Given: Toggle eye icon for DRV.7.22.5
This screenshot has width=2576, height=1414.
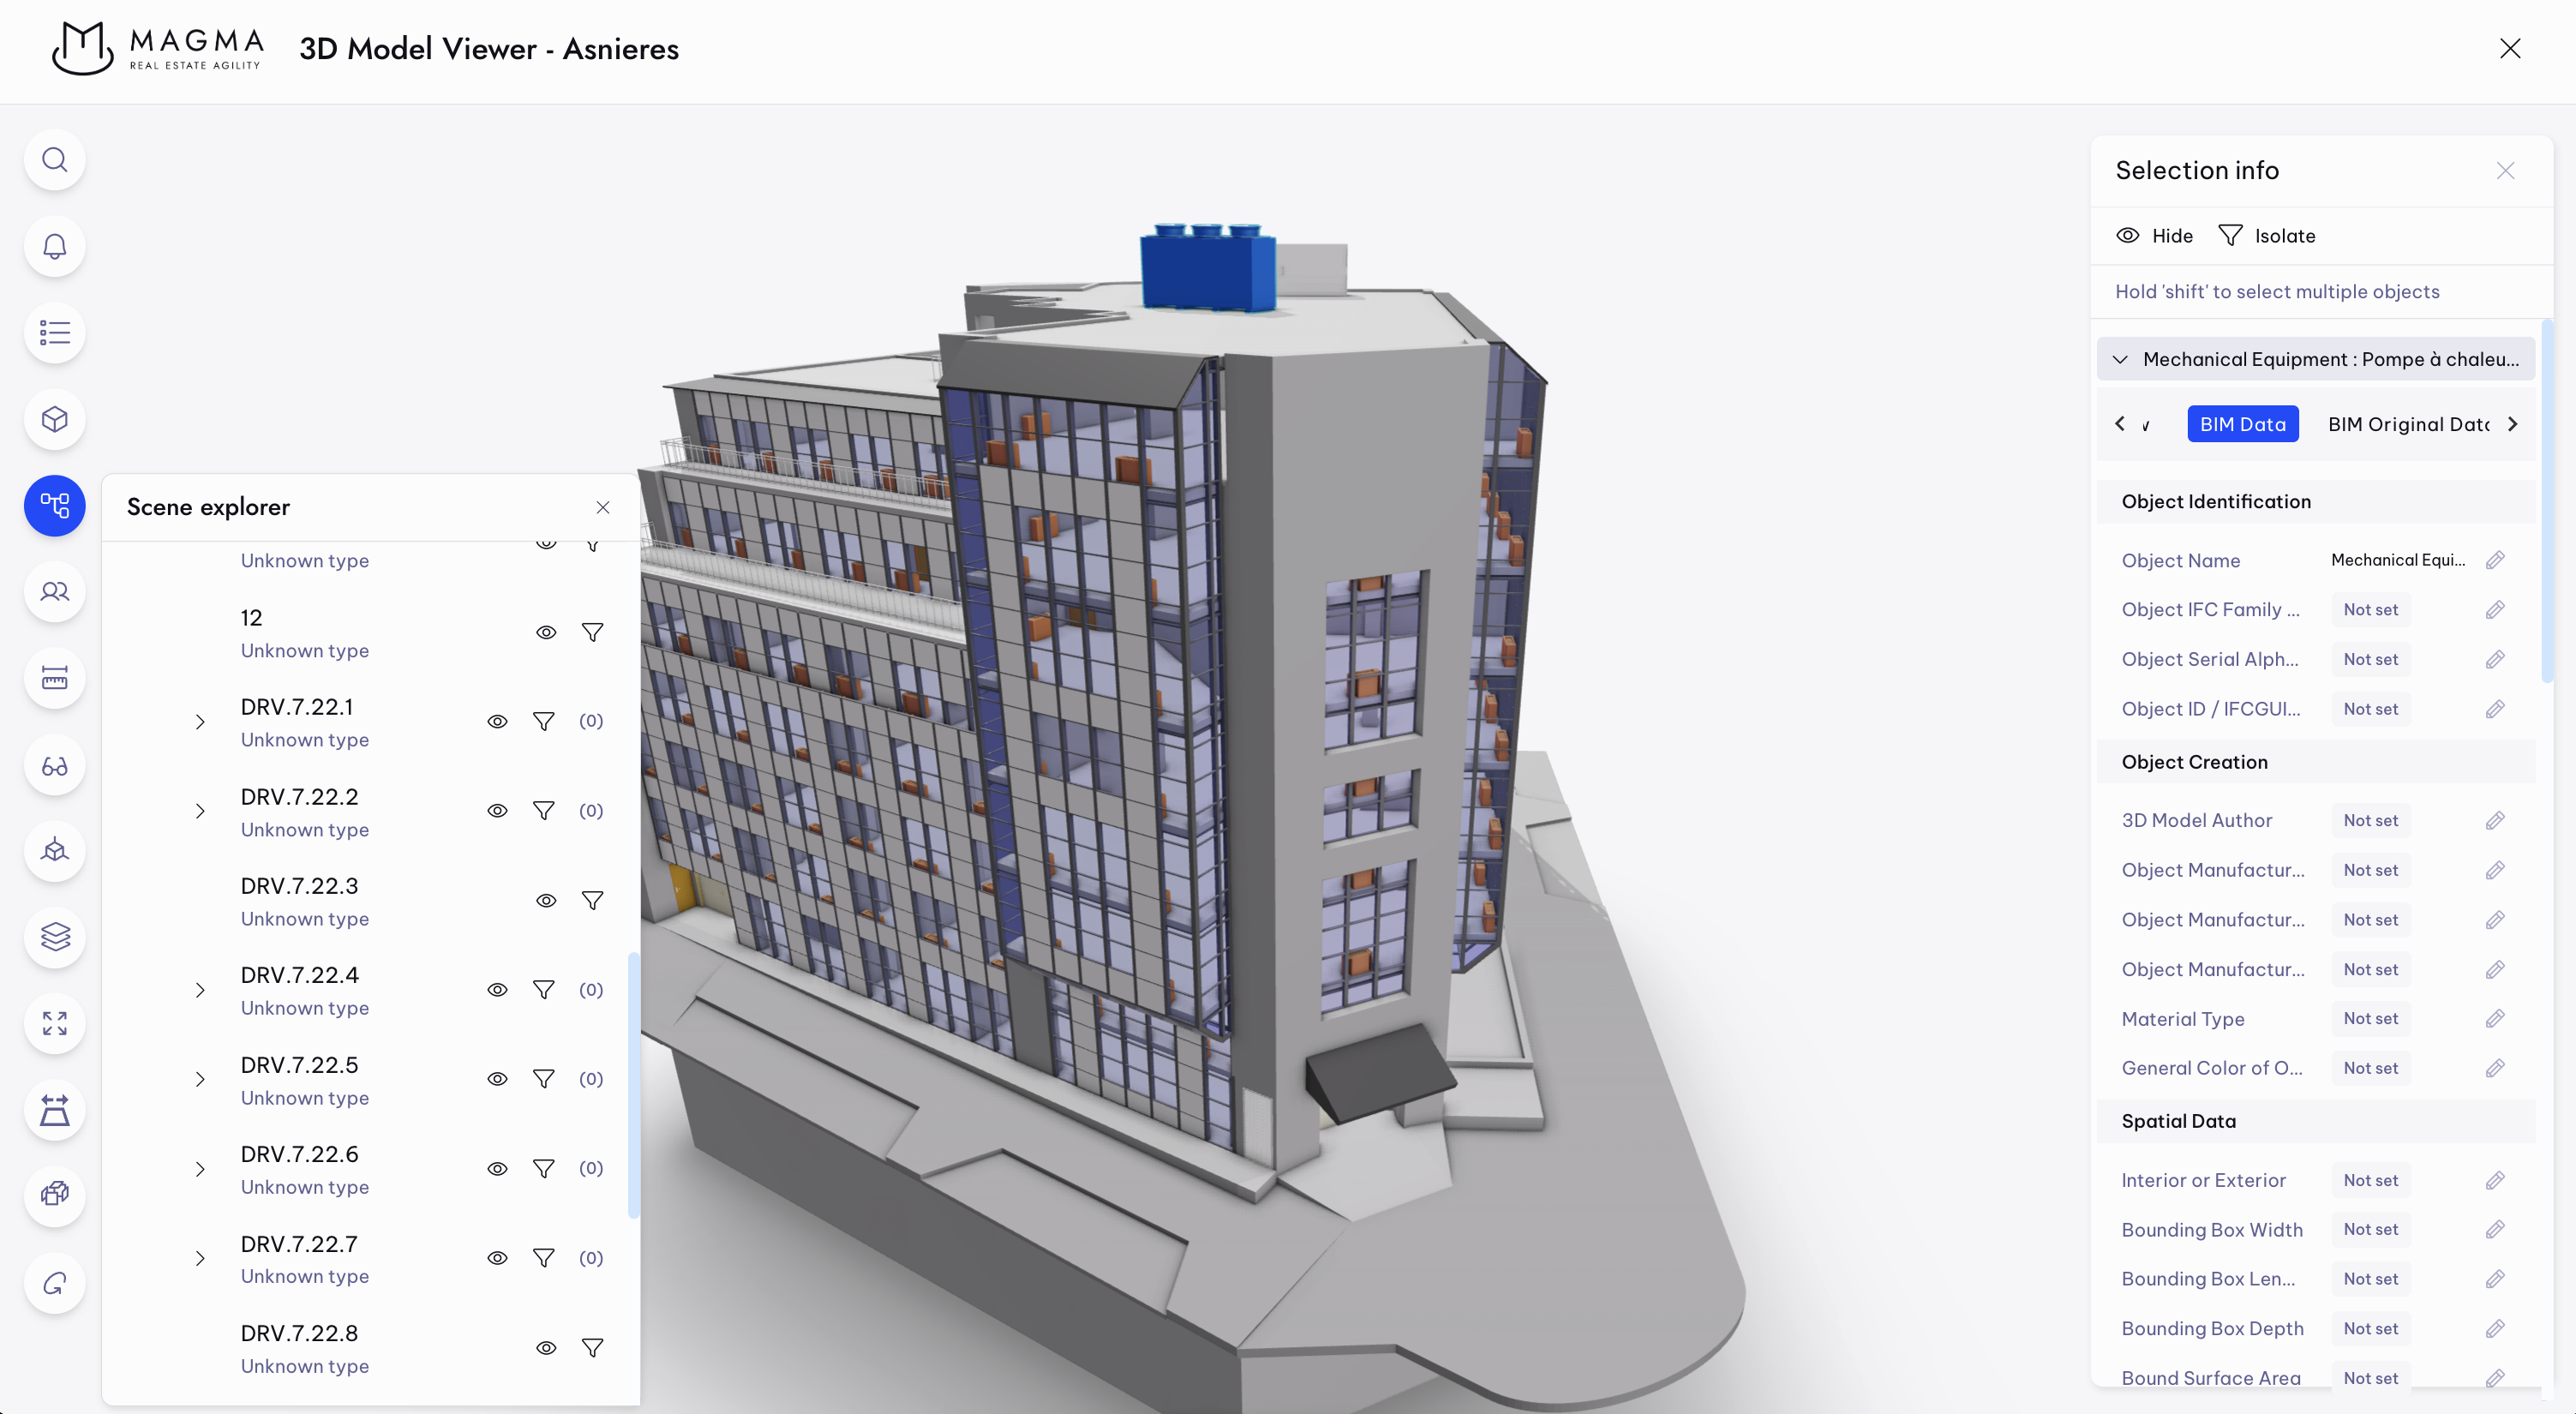Looking at the screenshot, I should pos(497,1079).
